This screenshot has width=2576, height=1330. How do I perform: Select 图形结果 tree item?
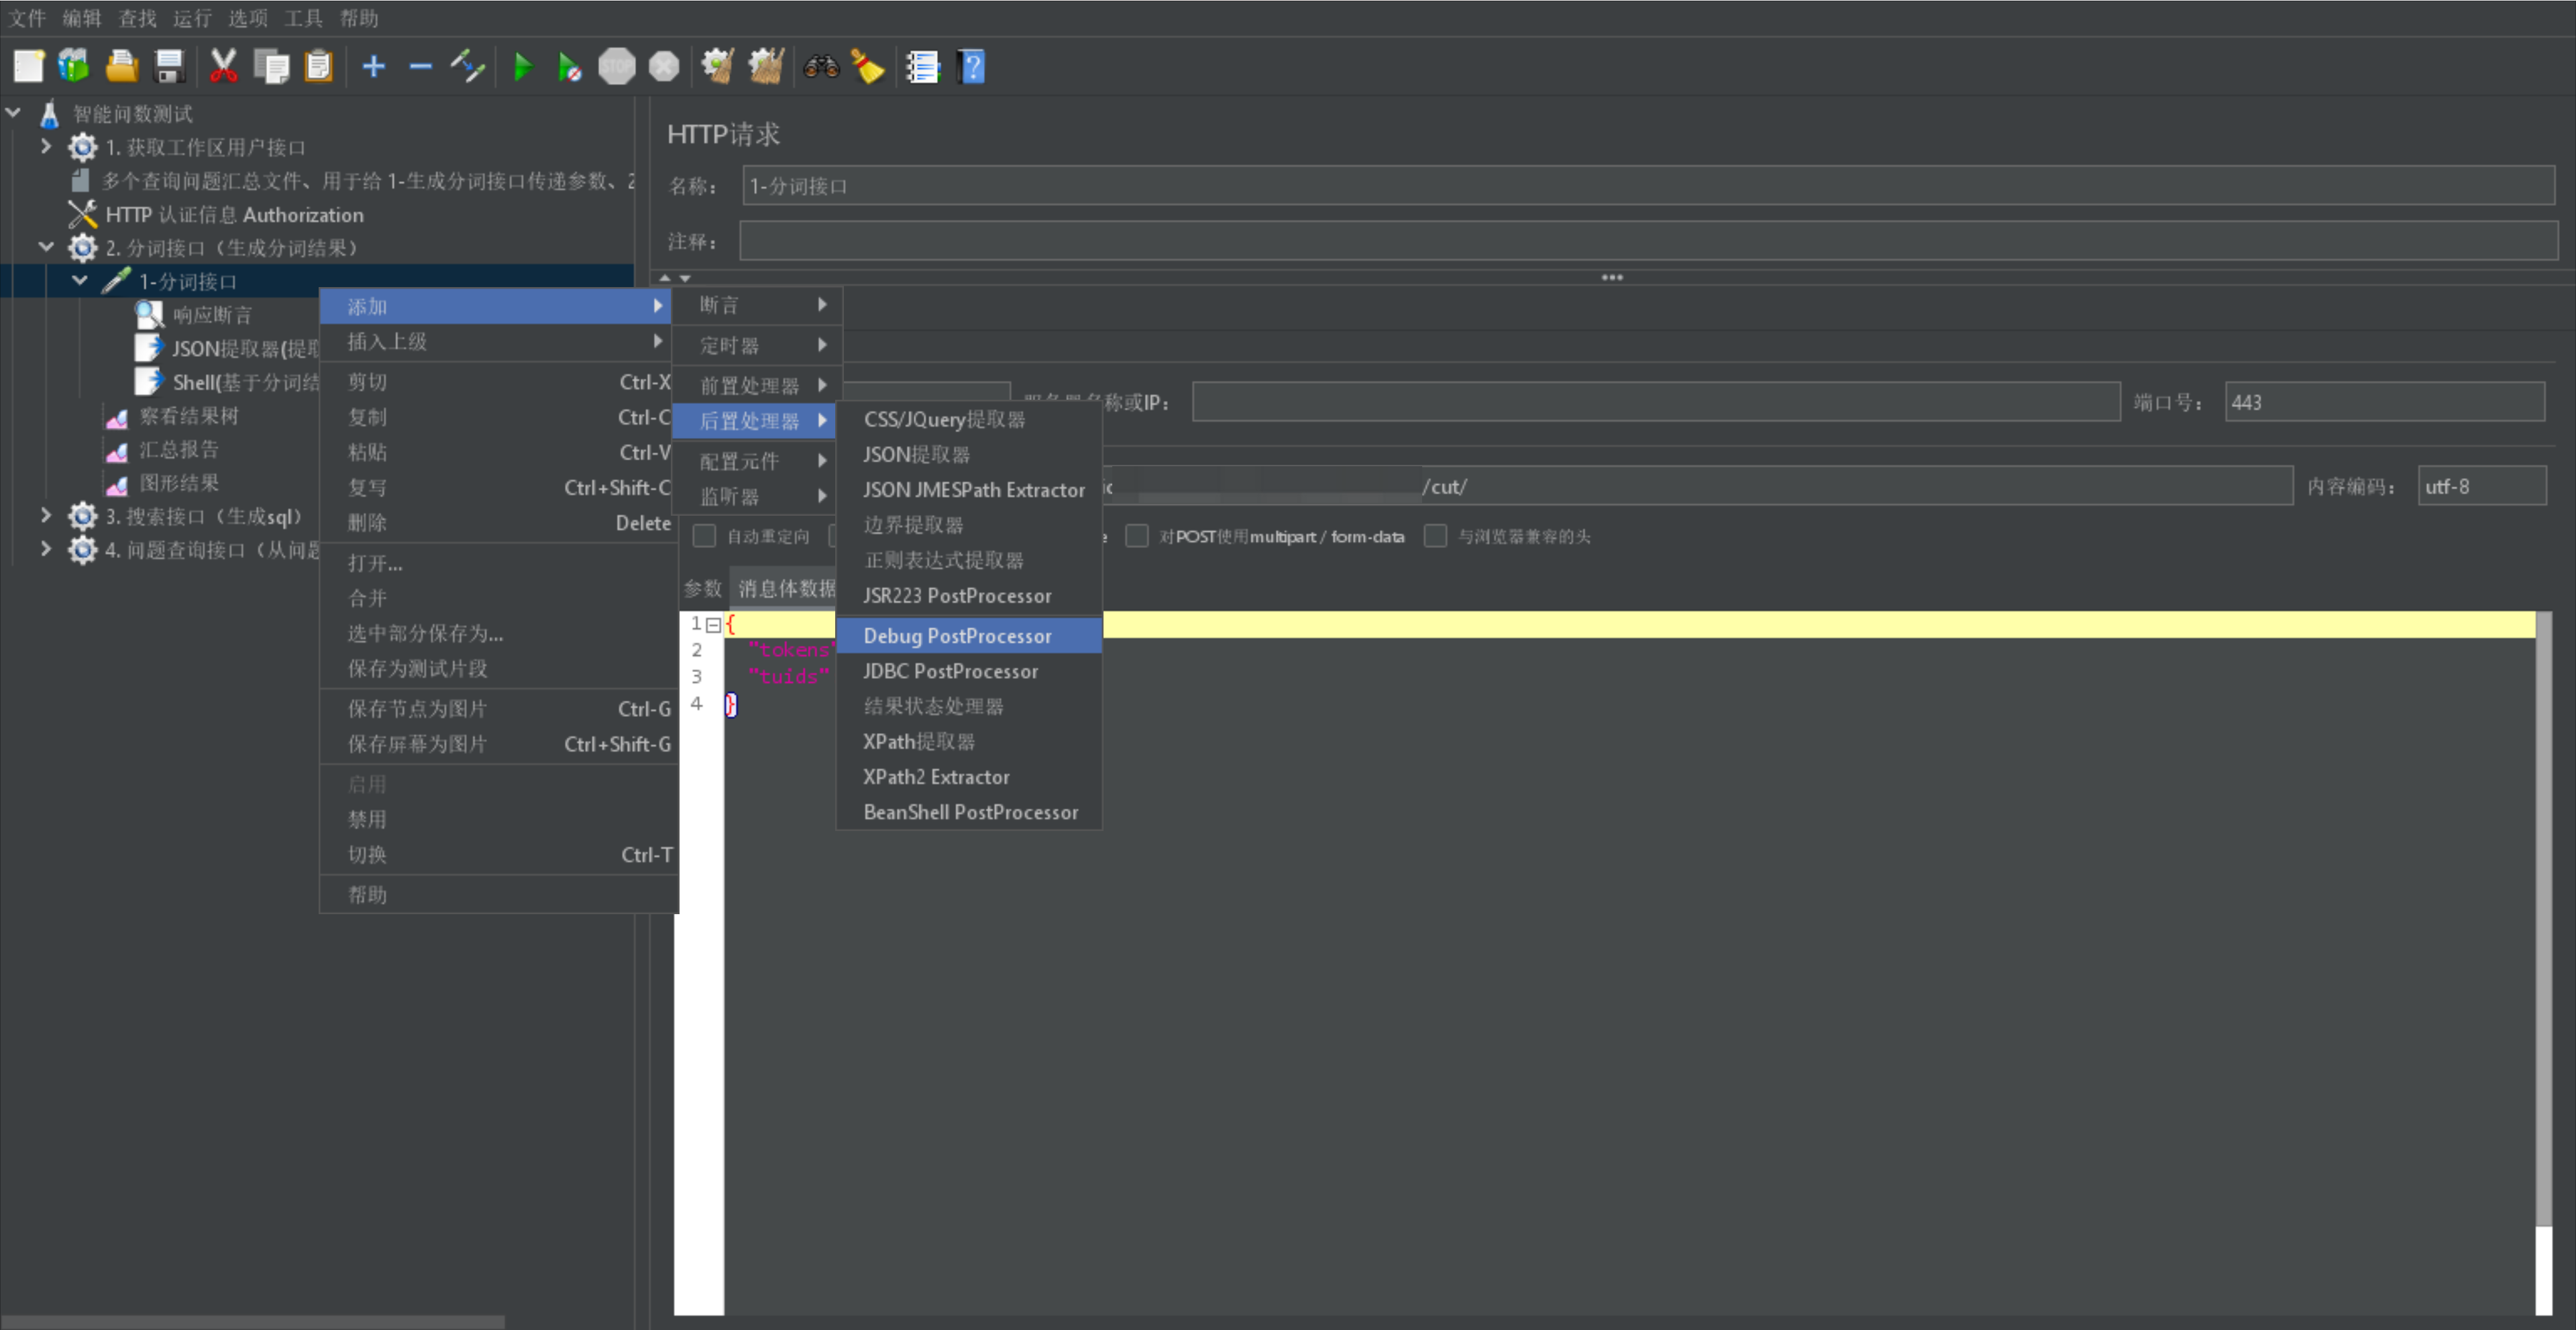point(178,483)
